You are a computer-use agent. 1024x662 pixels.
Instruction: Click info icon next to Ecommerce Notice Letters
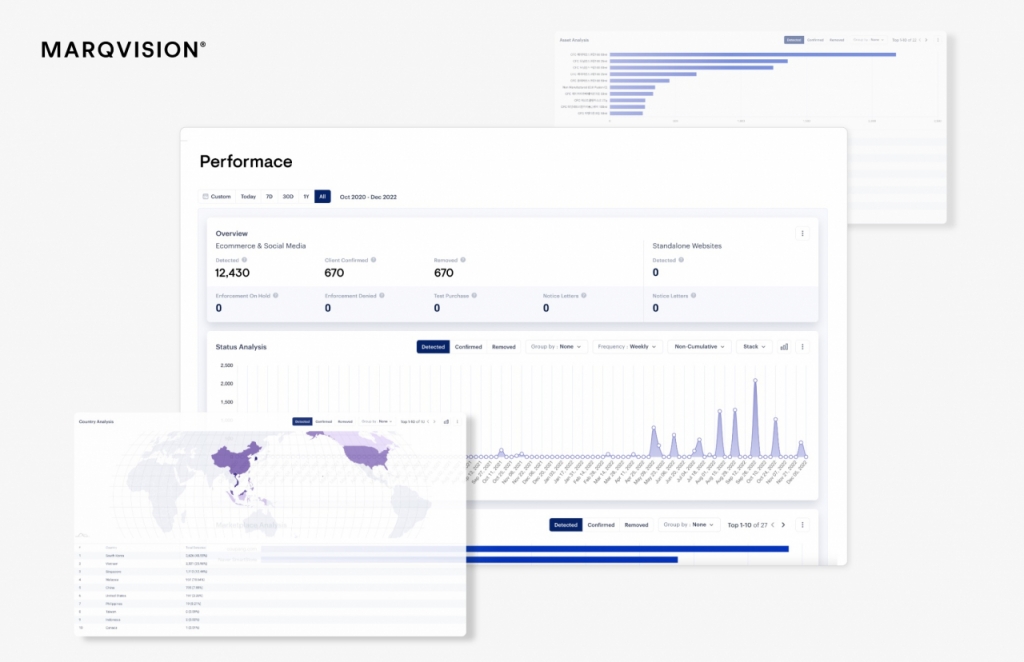pyautogui.click(x=584, y=296)
